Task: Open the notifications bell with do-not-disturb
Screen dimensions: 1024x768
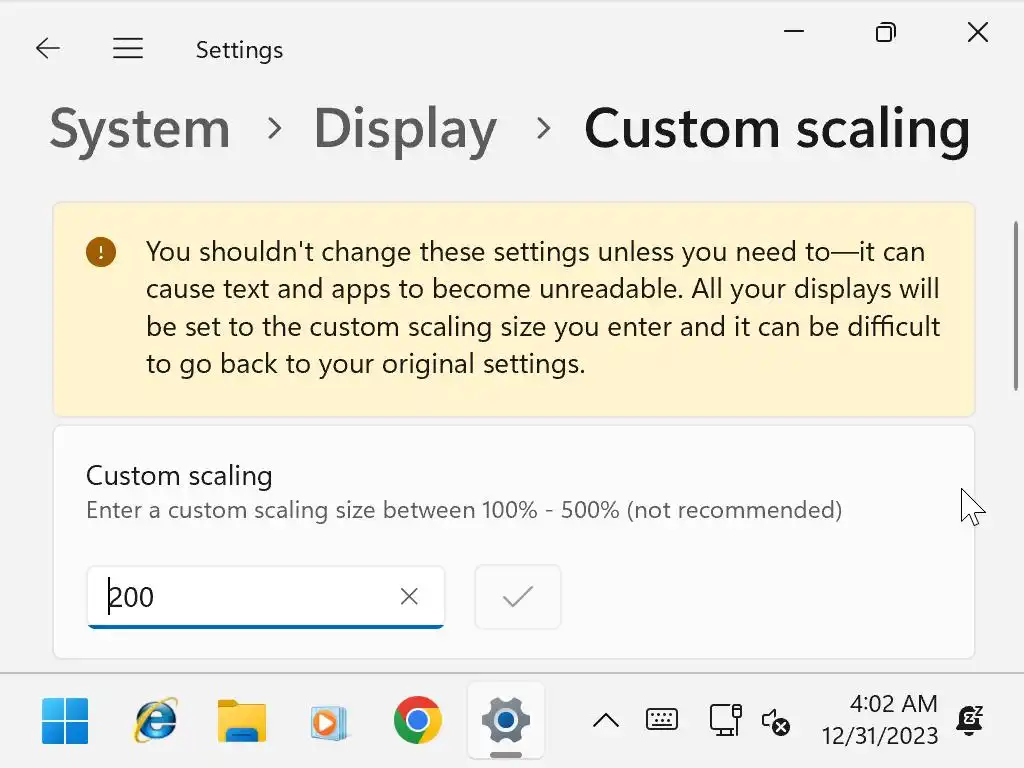Action: click(969, 720)
